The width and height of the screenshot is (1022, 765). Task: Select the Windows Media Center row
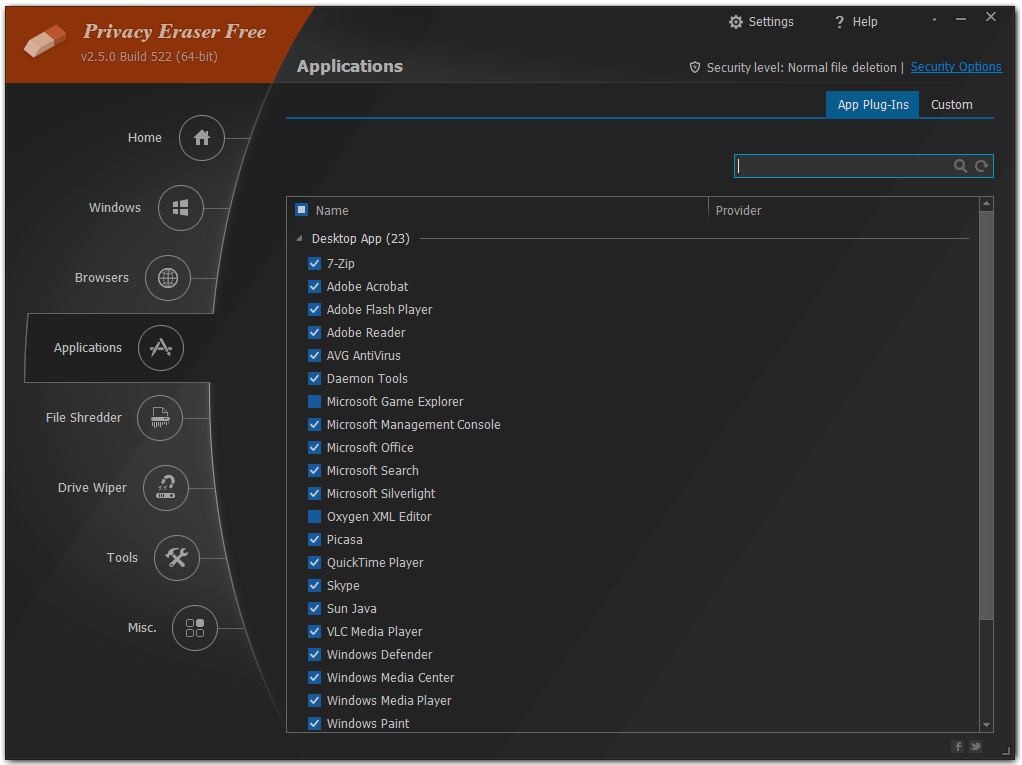pos(390,678)
